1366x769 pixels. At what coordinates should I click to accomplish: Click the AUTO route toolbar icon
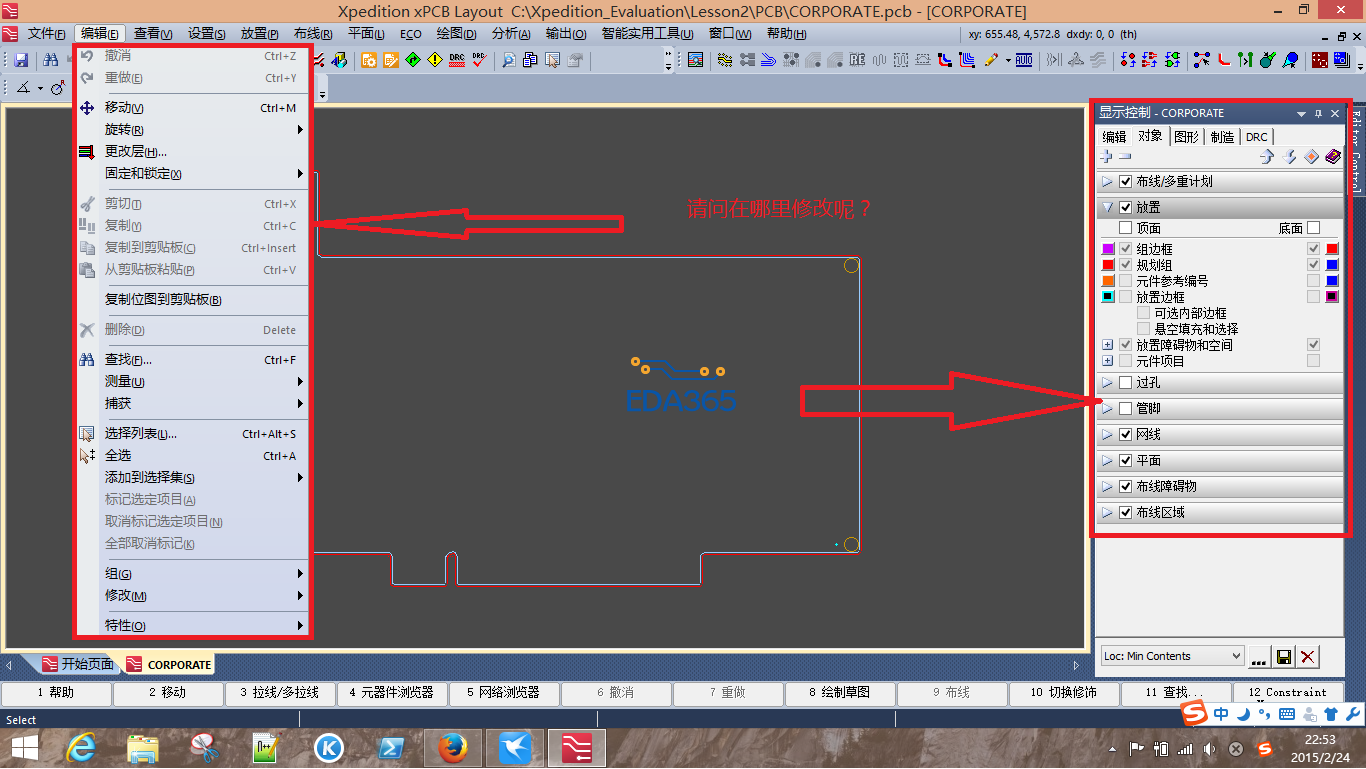1024,60
